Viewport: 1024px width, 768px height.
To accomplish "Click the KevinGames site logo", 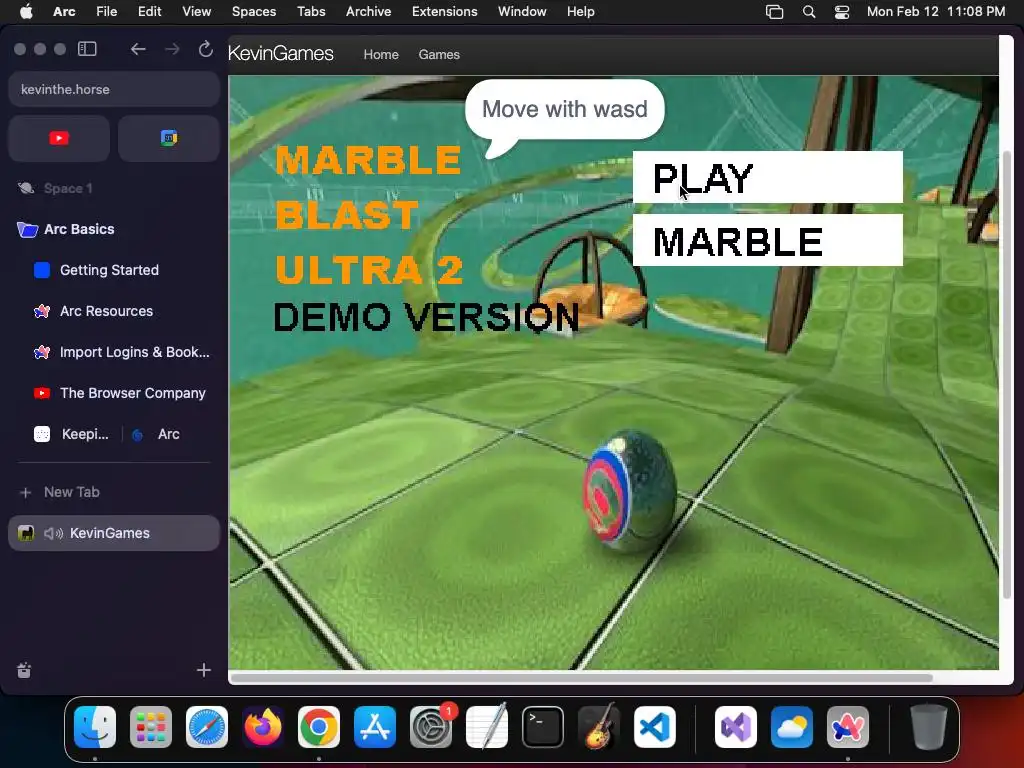I will (x=281, y=54).
